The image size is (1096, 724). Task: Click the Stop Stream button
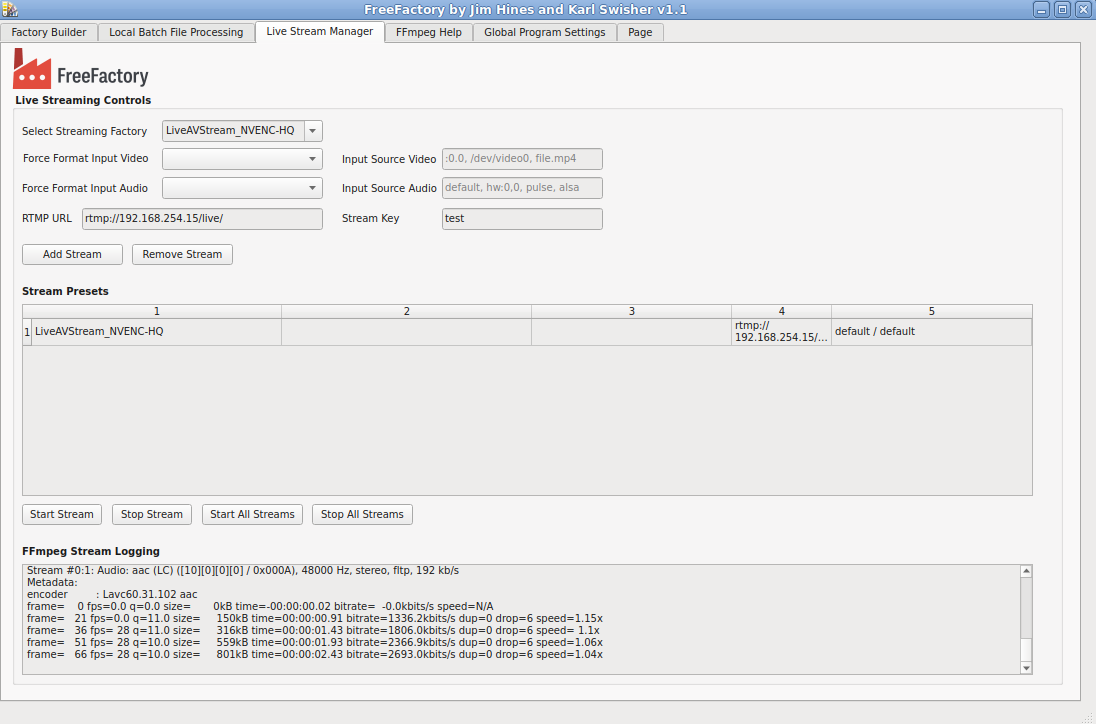(x=152, y=514)
